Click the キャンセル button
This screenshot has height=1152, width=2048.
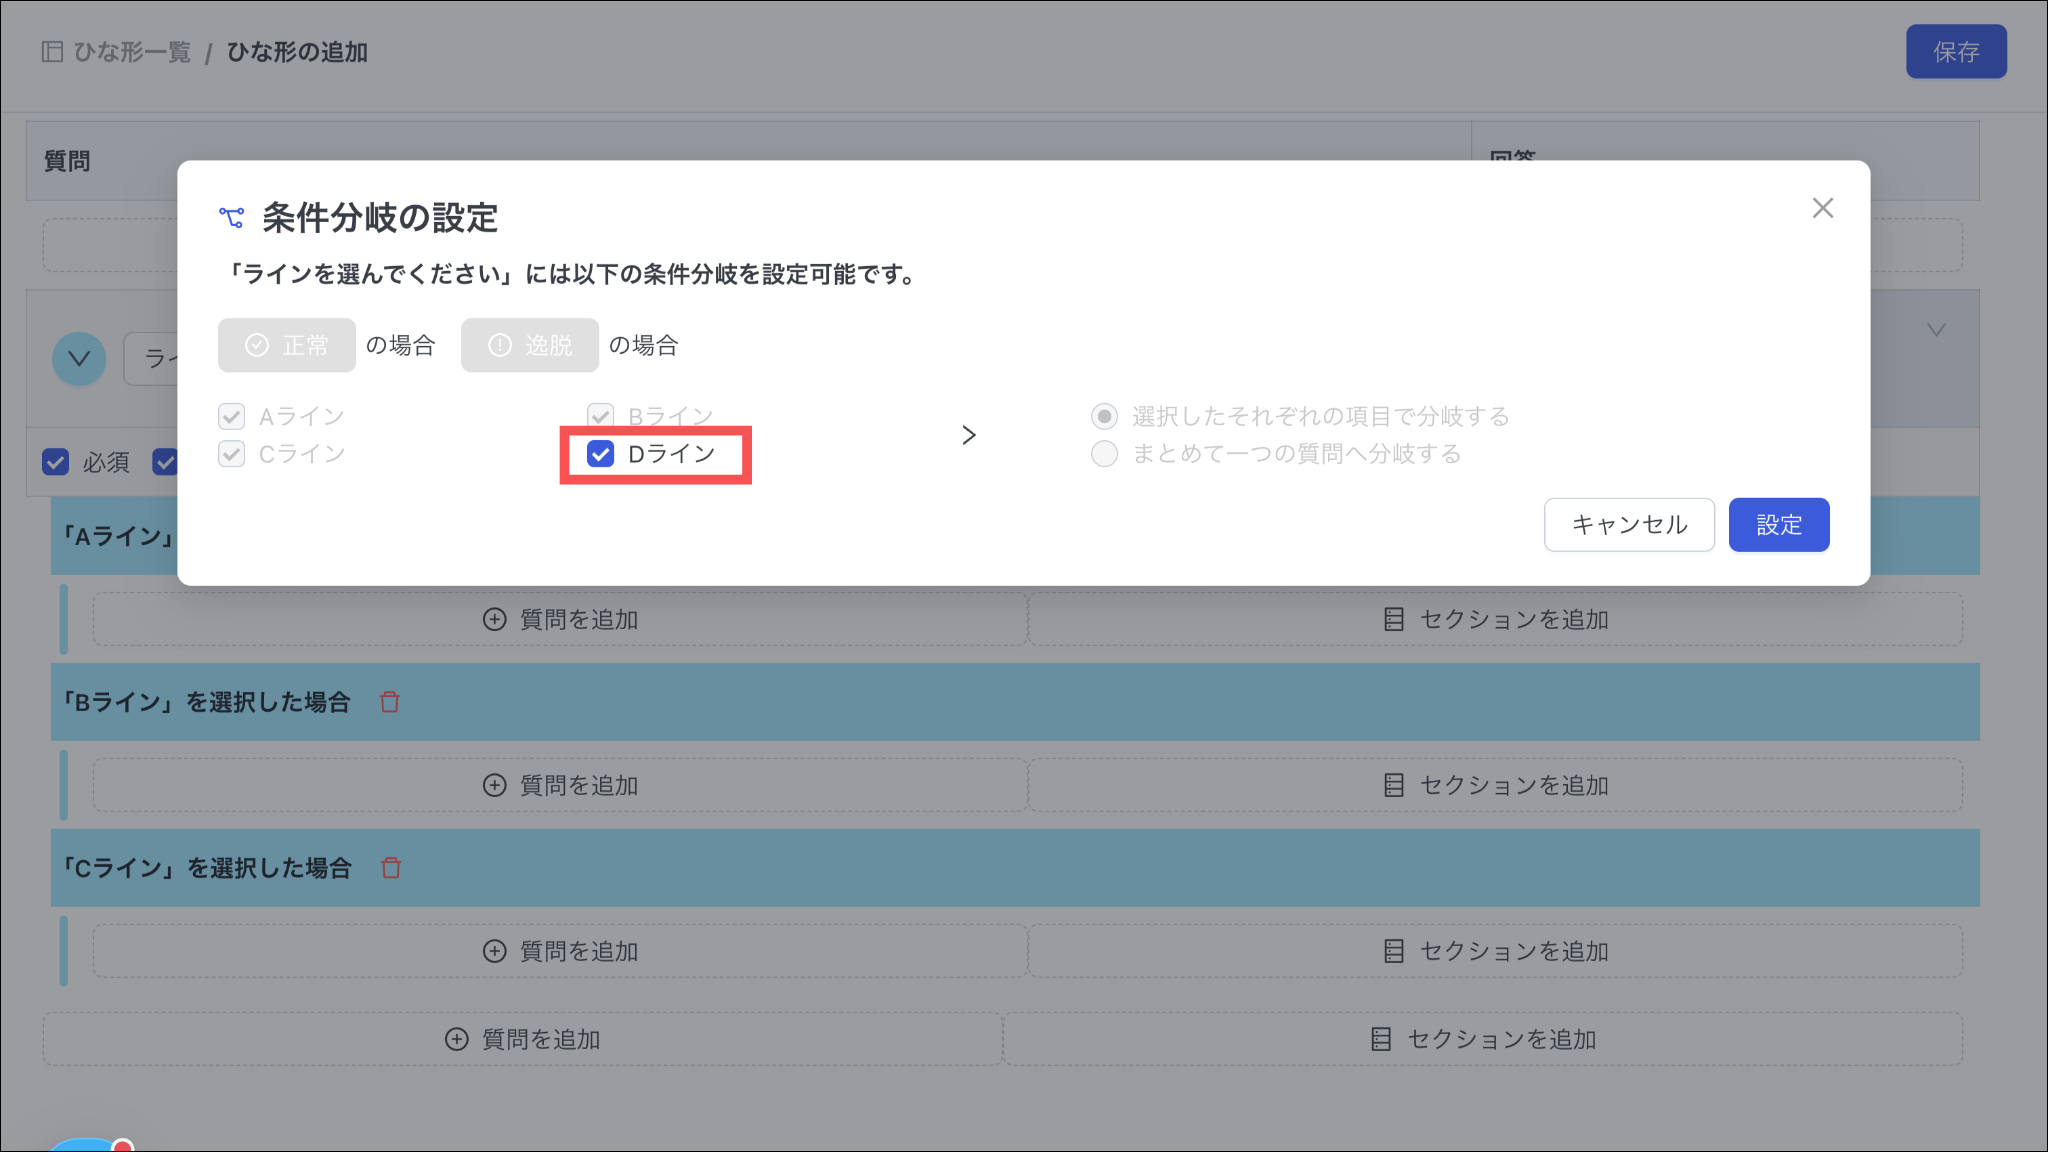coord(1629,525)
